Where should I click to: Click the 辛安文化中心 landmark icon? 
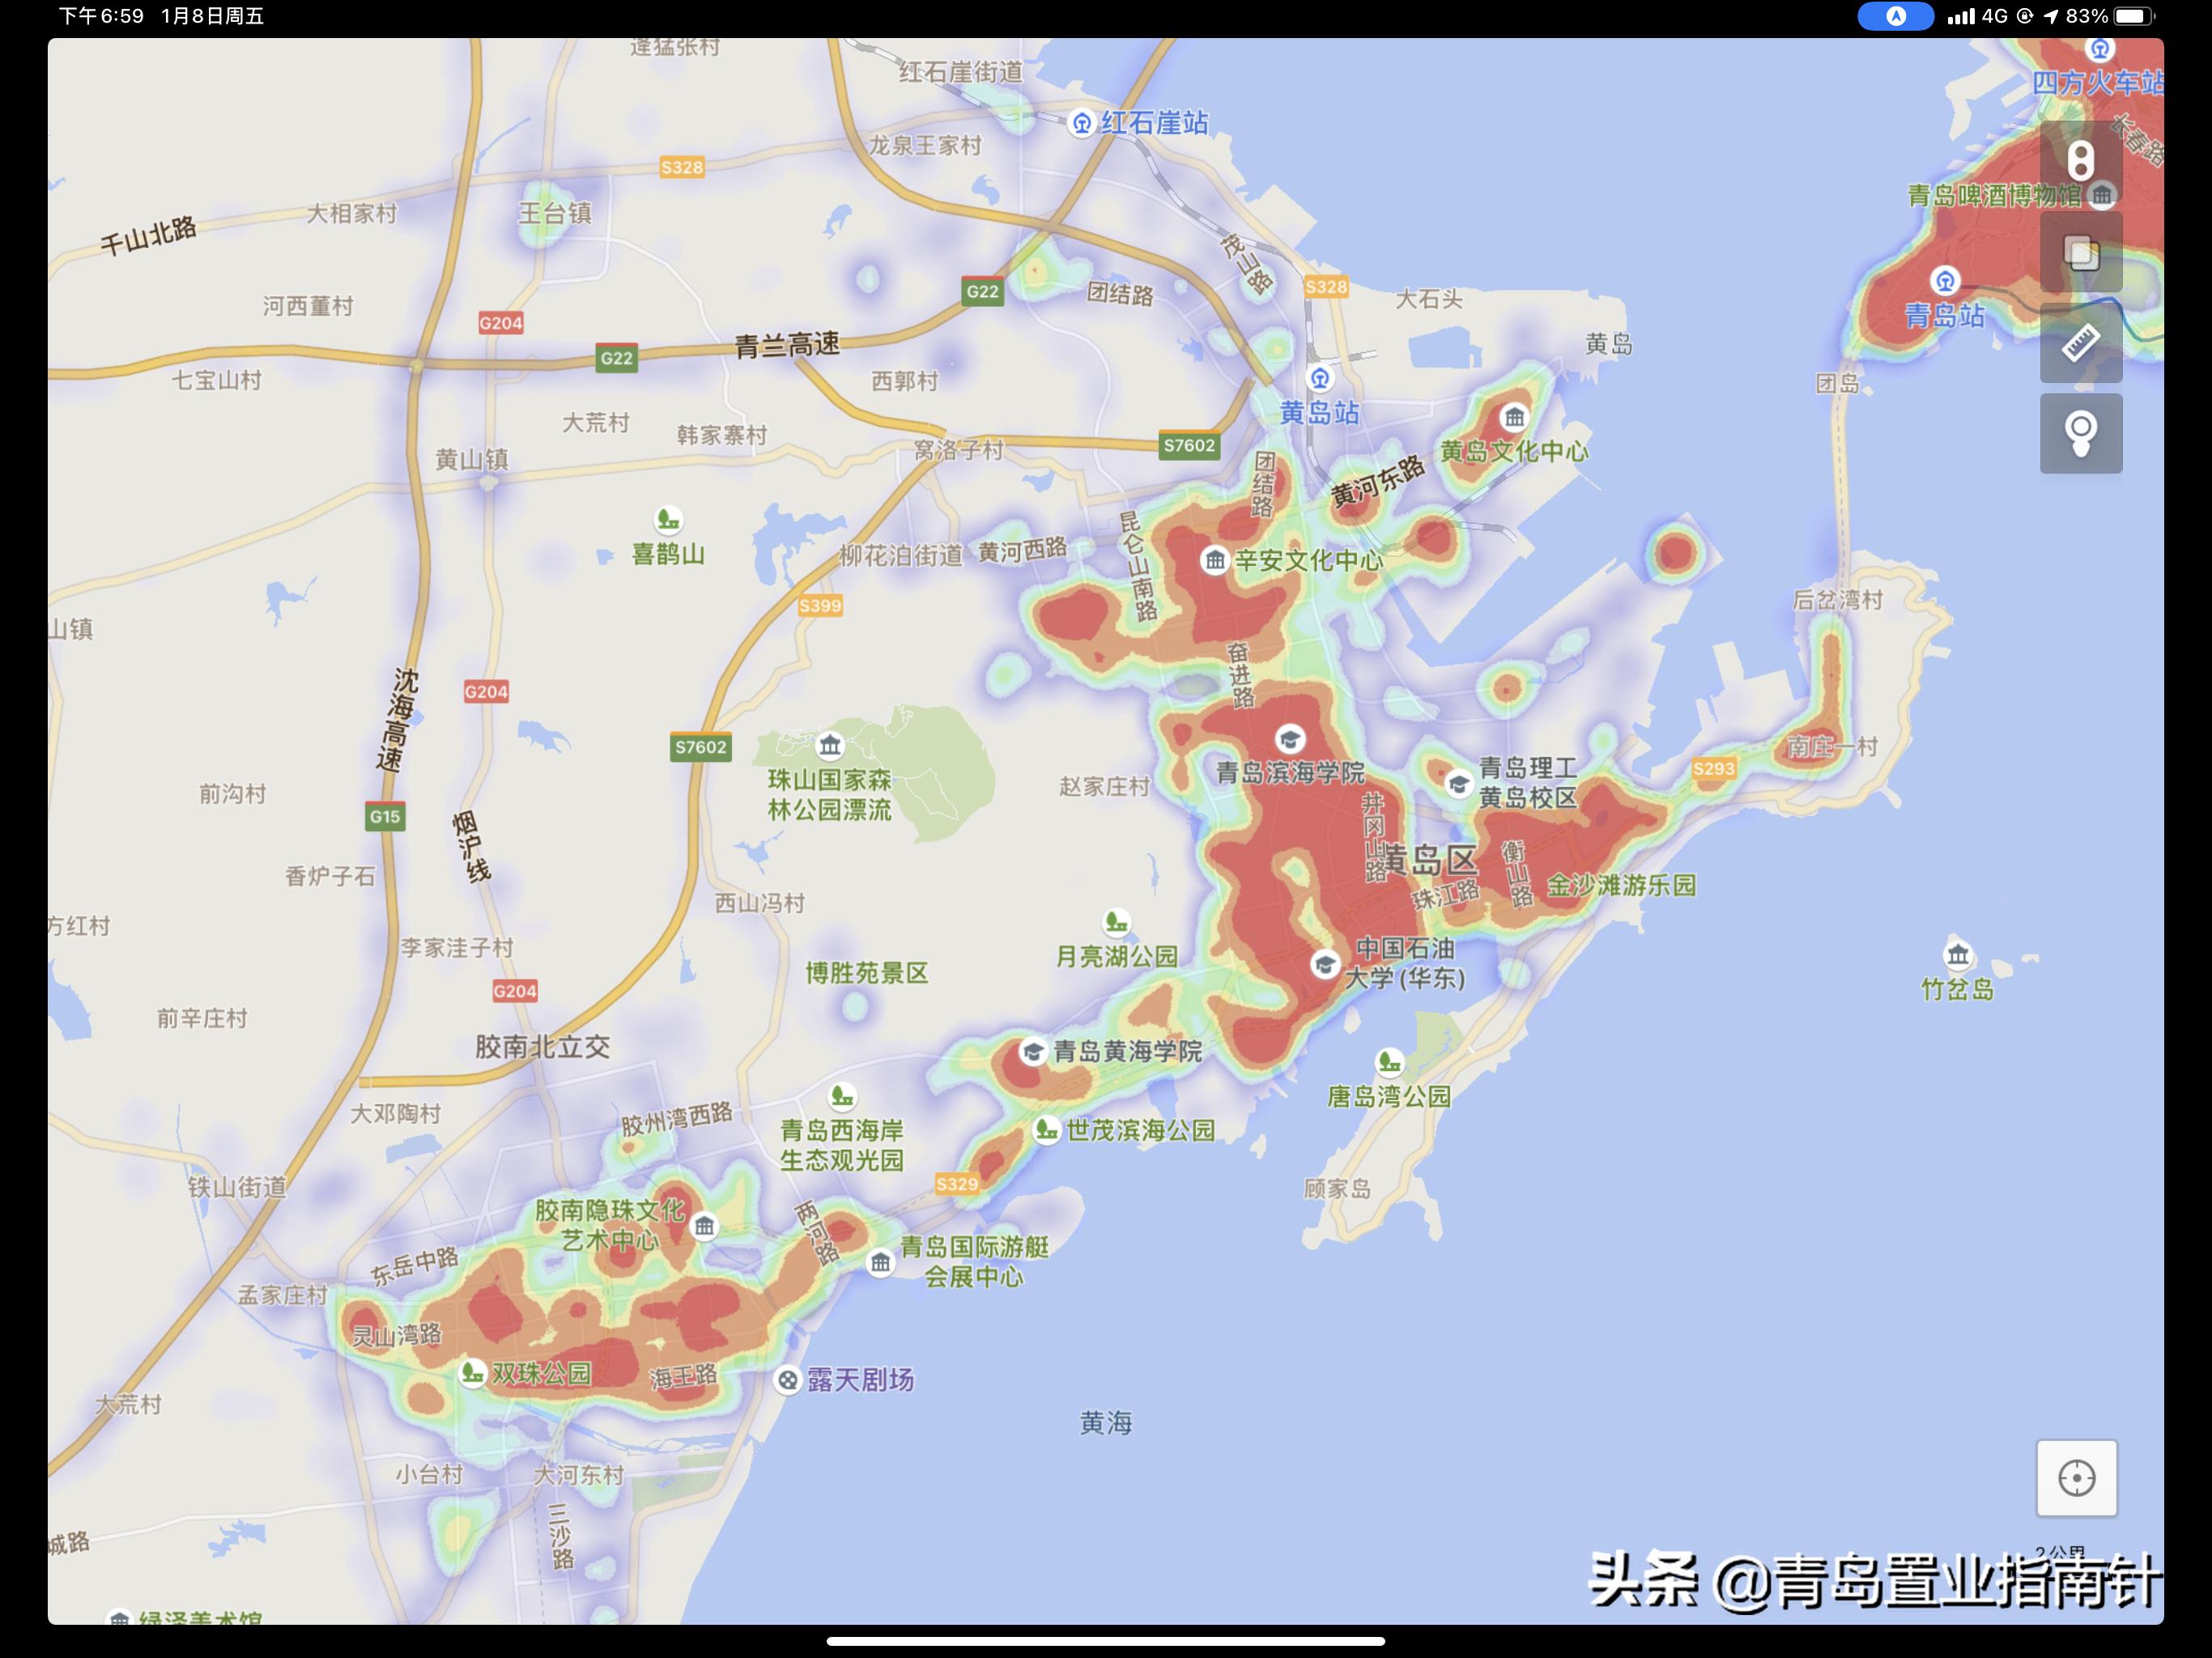click(x=1215, y=561)
